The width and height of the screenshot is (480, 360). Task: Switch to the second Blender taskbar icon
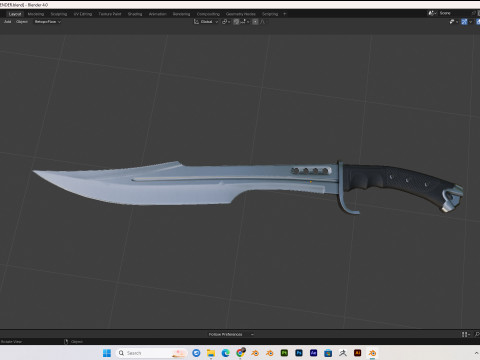(270, 353)
